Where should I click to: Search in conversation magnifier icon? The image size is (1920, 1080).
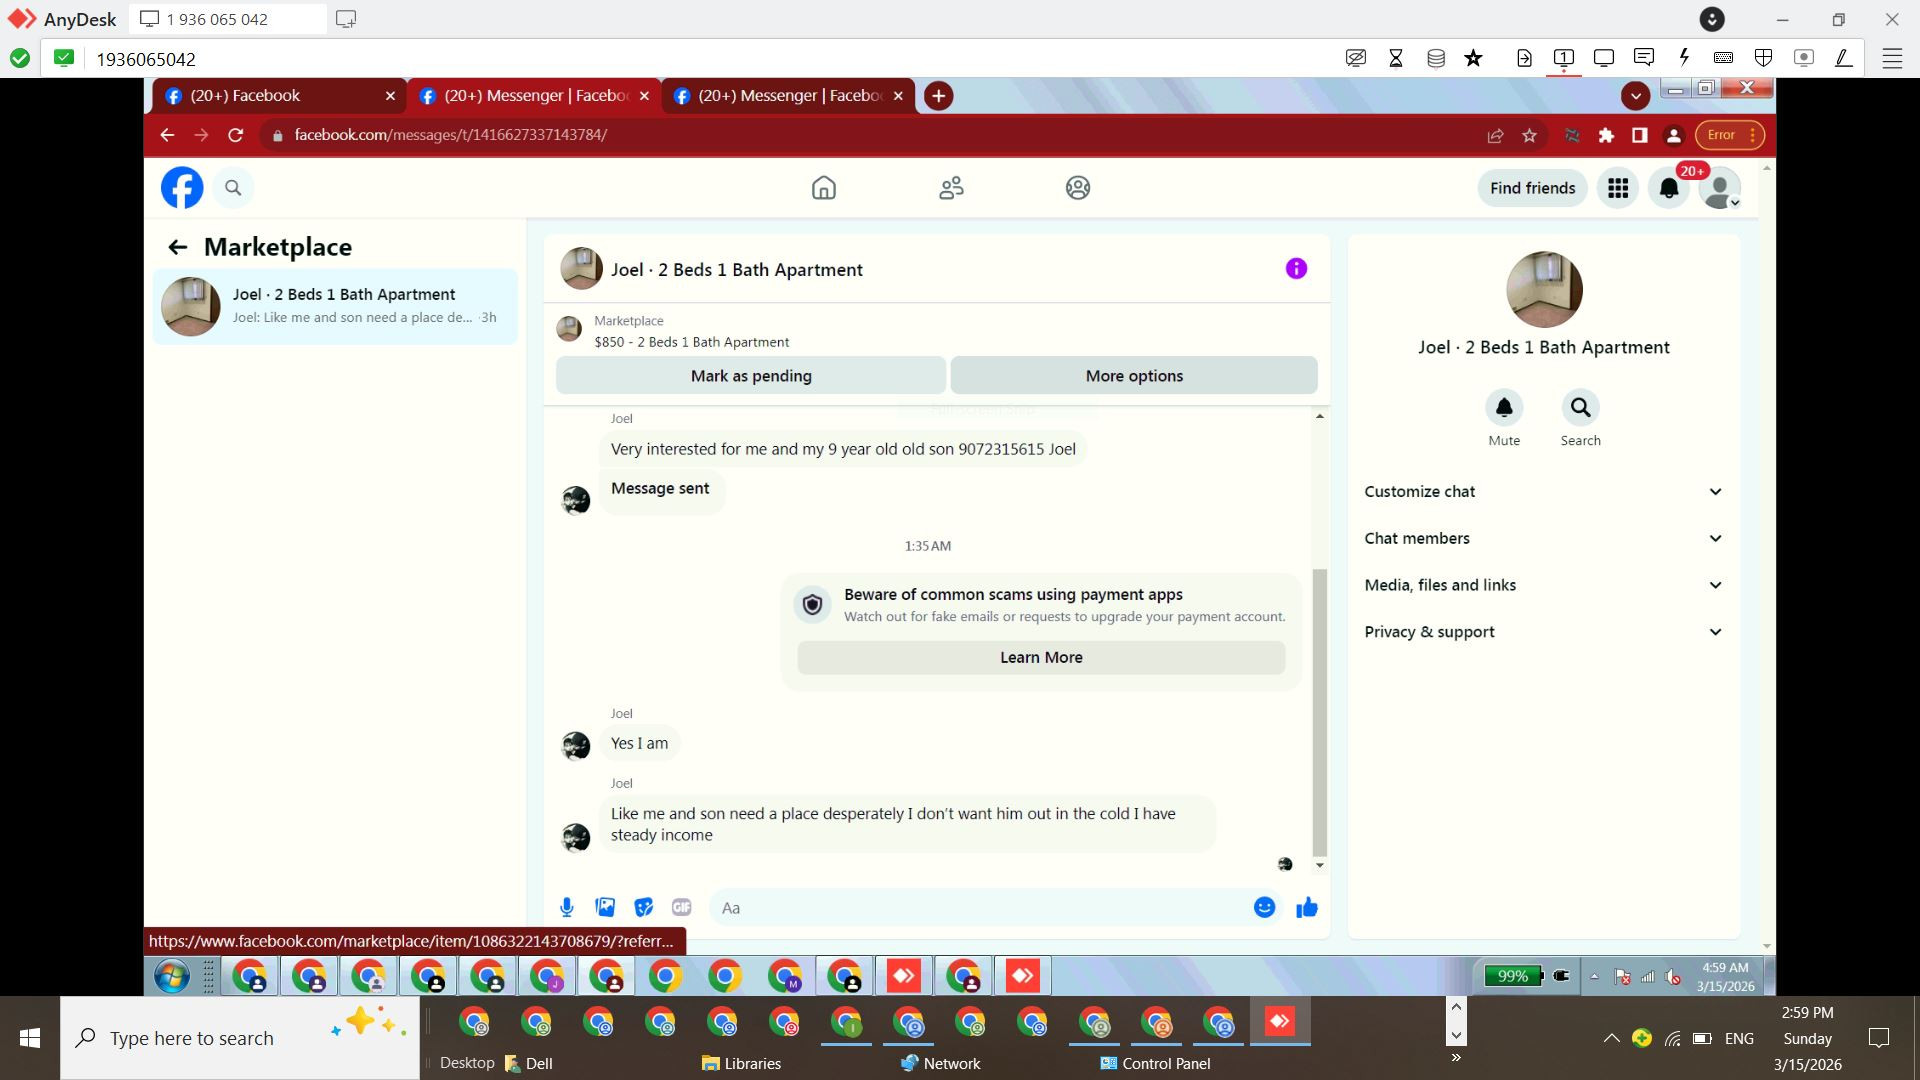coord(1580,407)
